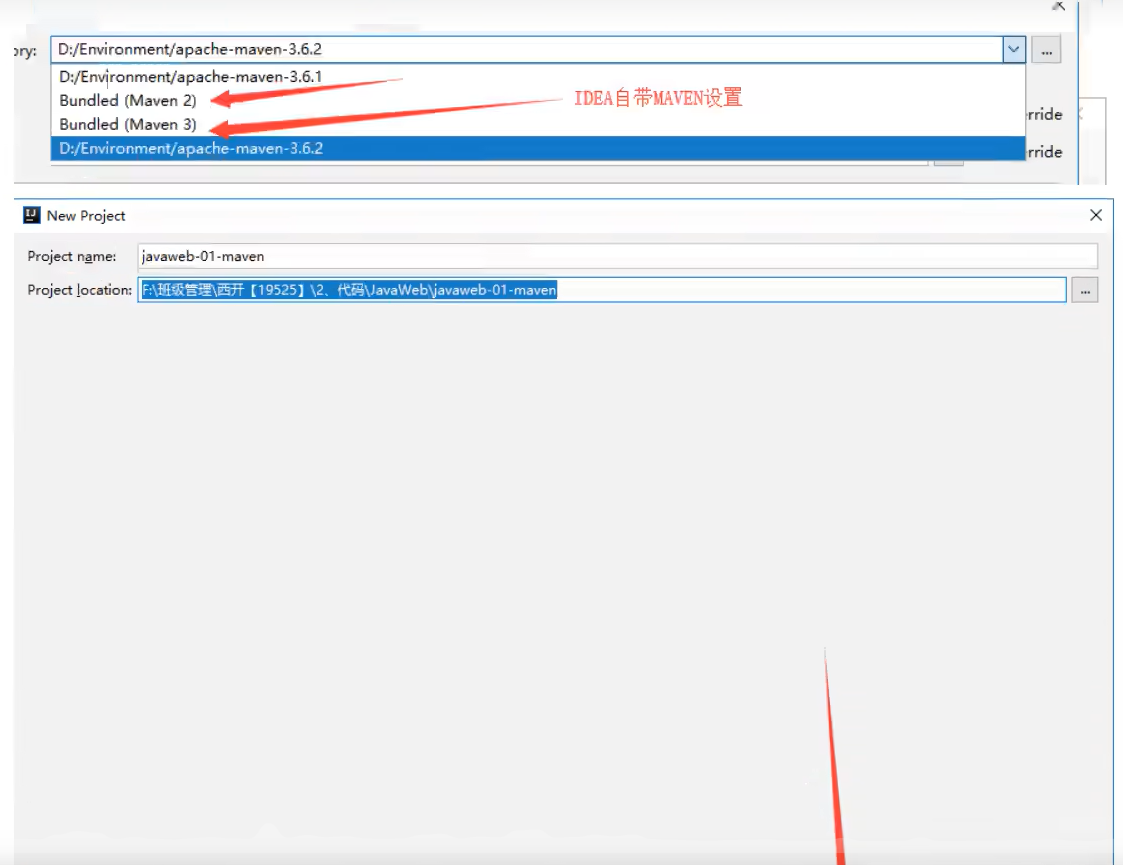Viewport: 1123px width, 865px height.
Task: Click the New Project title text
Action: (x=86, y=216)
